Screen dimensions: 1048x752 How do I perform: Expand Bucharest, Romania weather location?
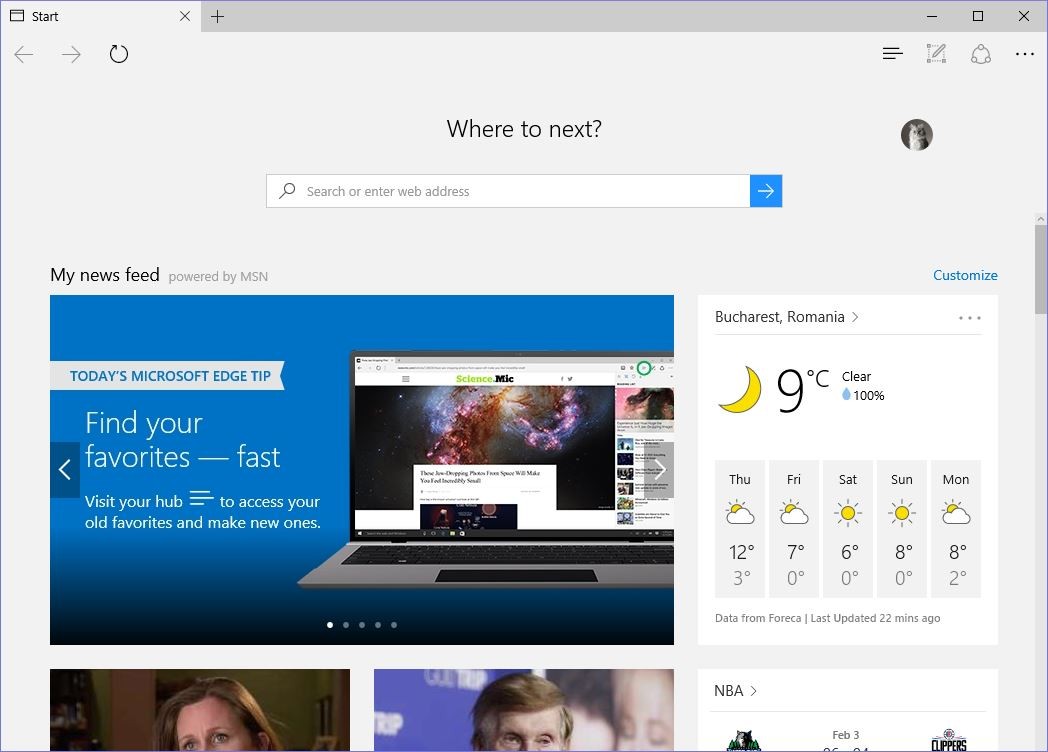786,317
